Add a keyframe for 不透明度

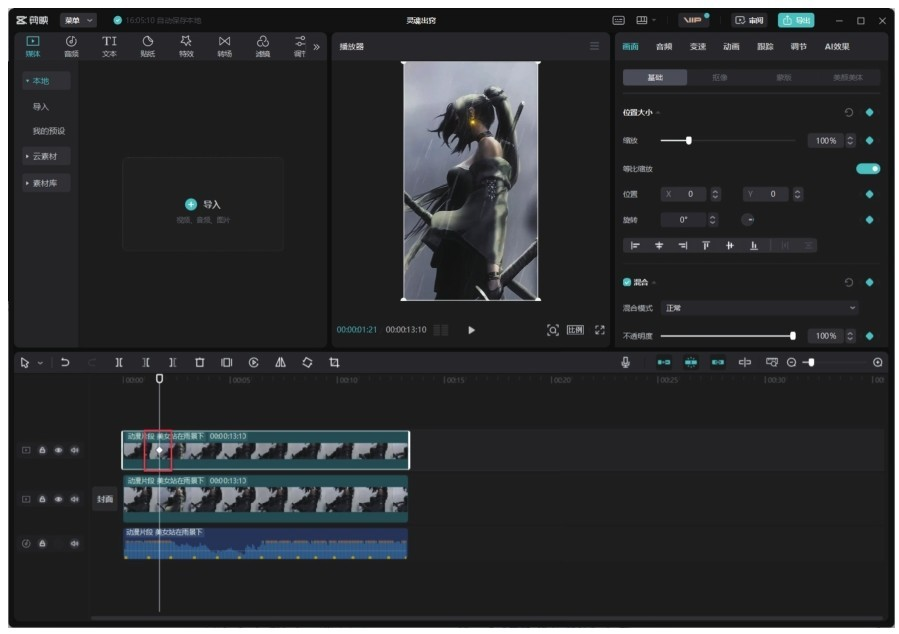coord(870,336)
